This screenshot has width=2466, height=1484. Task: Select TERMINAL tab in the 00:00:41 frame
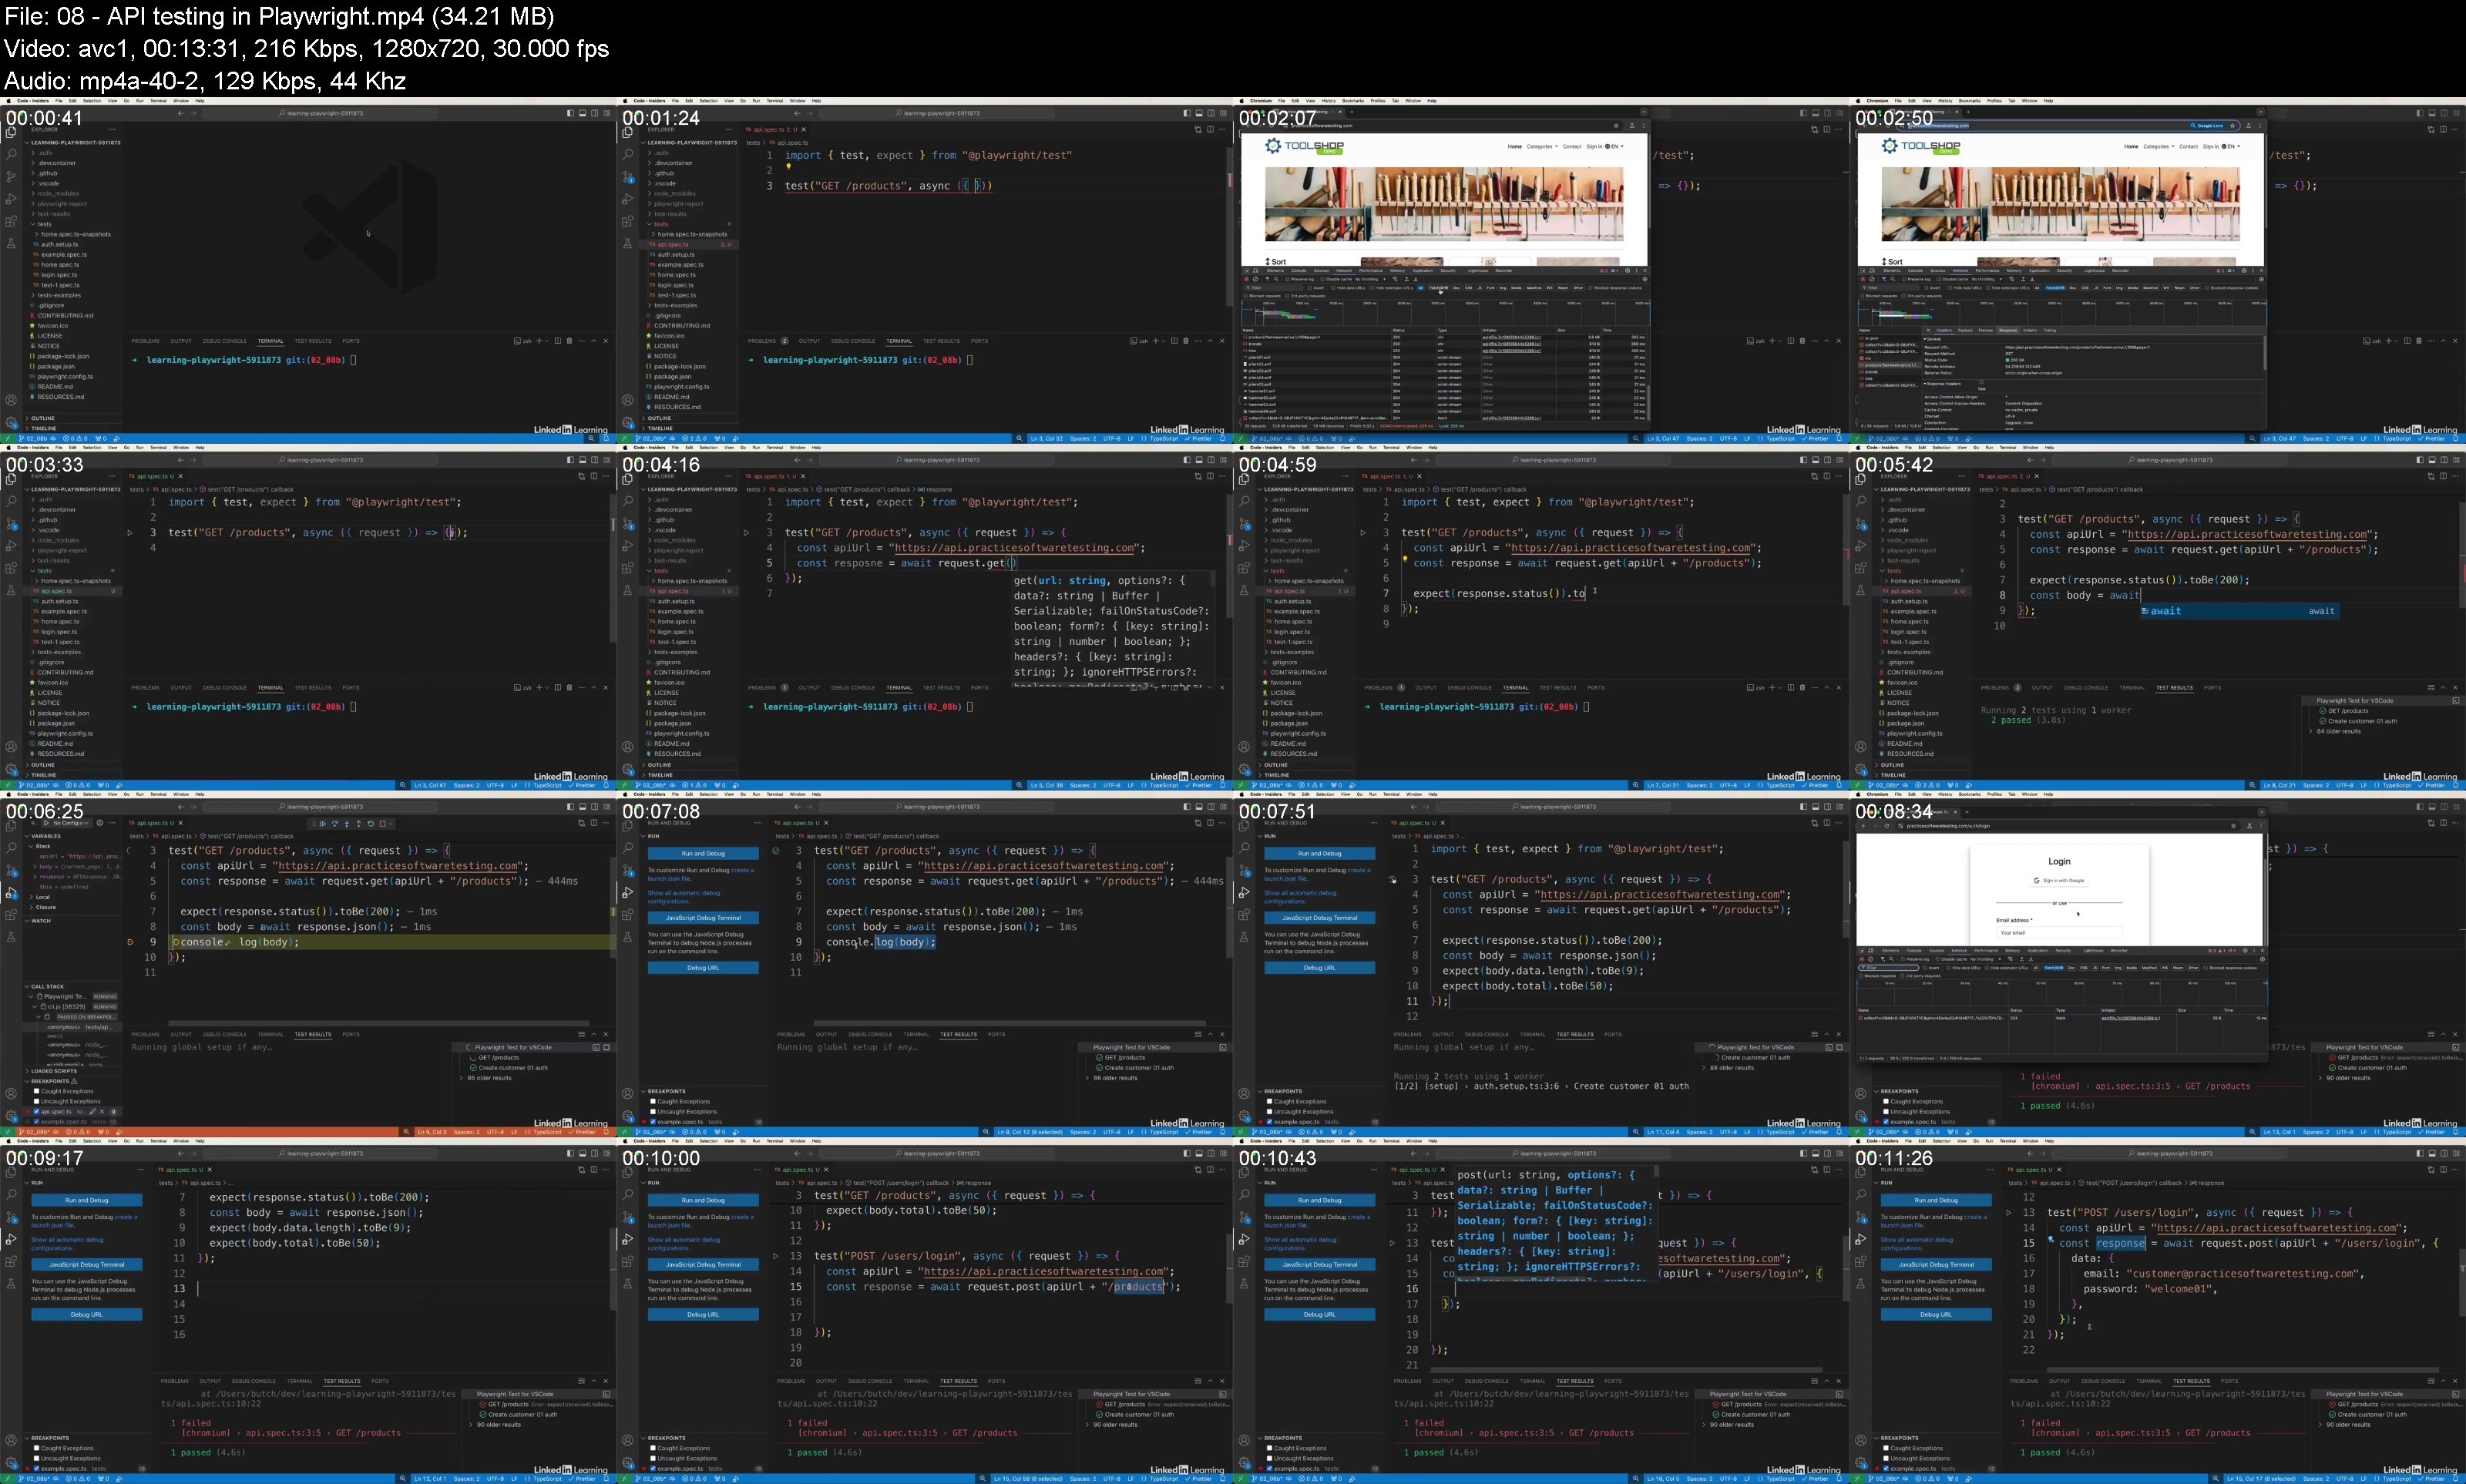tap(271, 341)
